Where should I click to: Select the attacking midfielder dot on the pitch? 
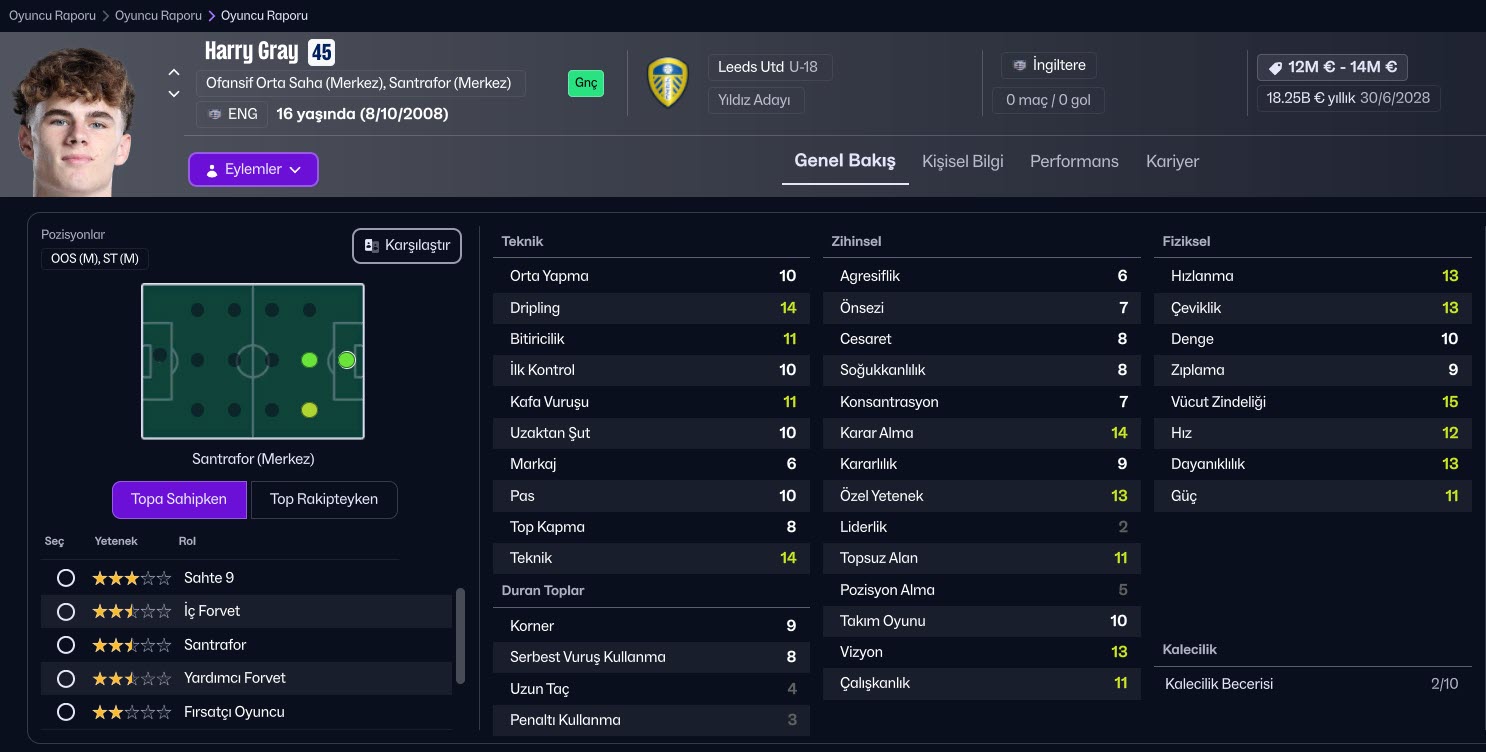click(309, 360)
